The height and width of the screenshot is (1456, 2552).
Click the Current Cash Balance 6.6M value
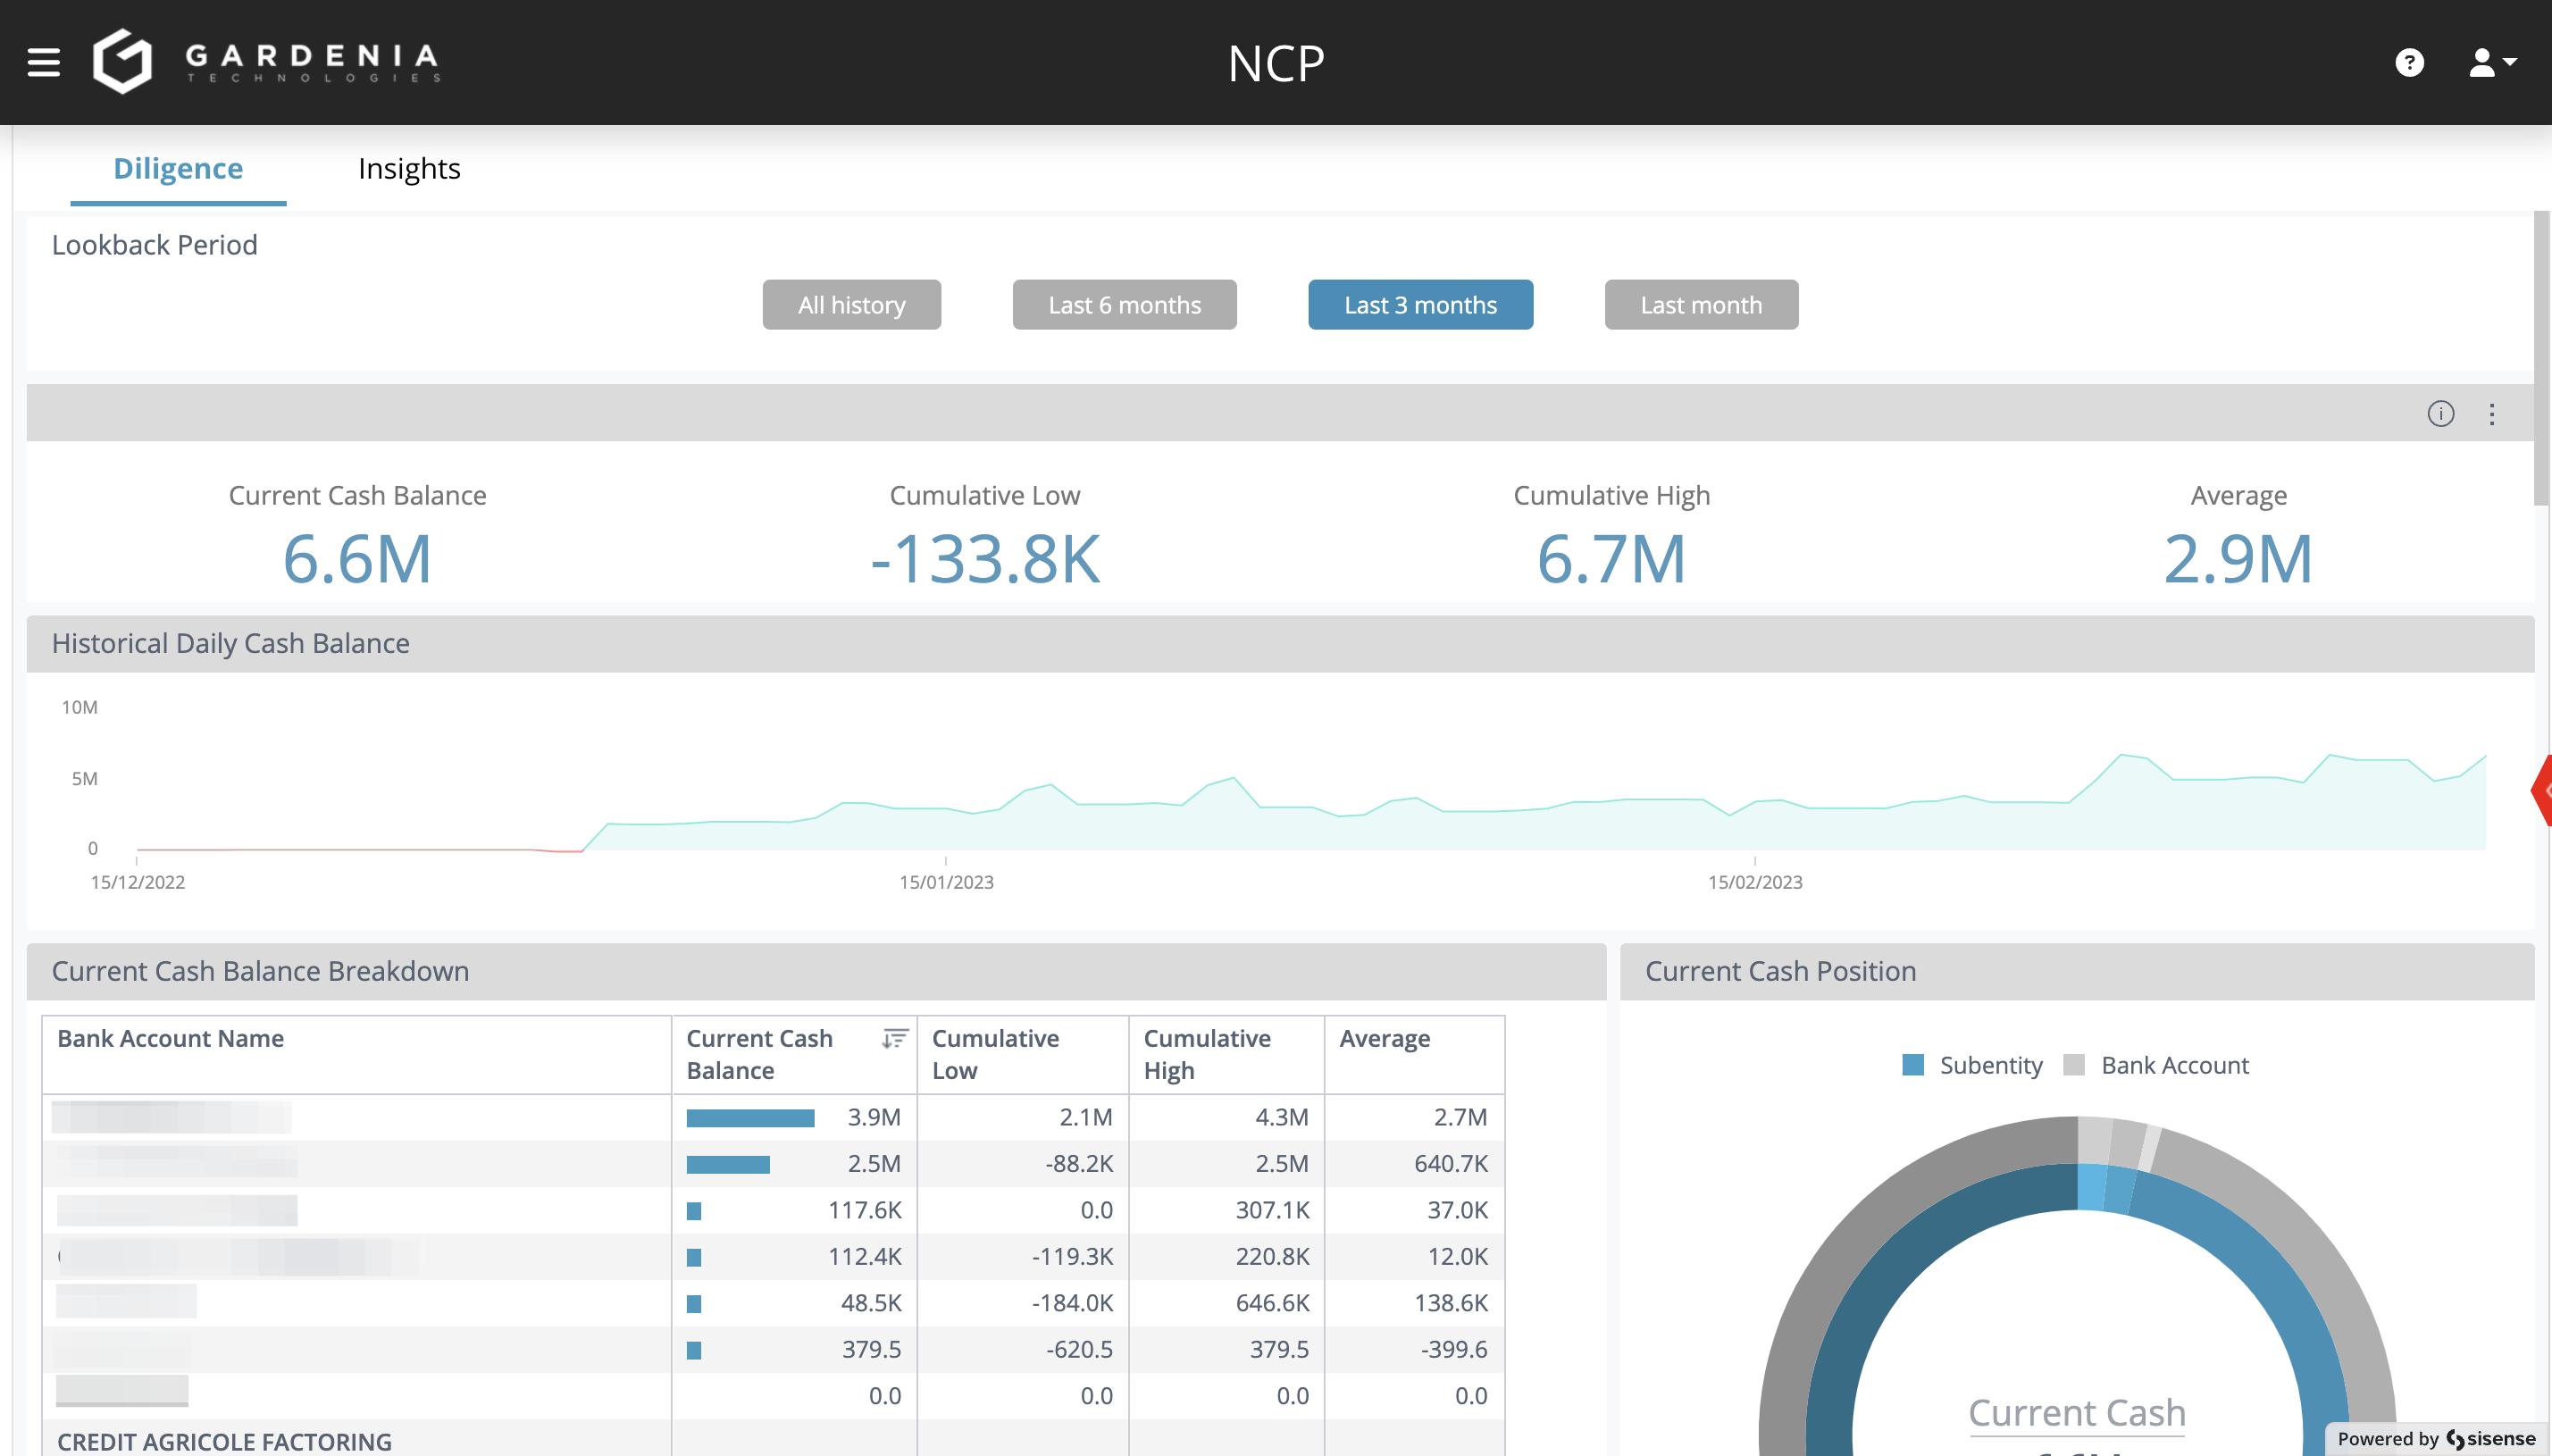click(x=357, y=558)
